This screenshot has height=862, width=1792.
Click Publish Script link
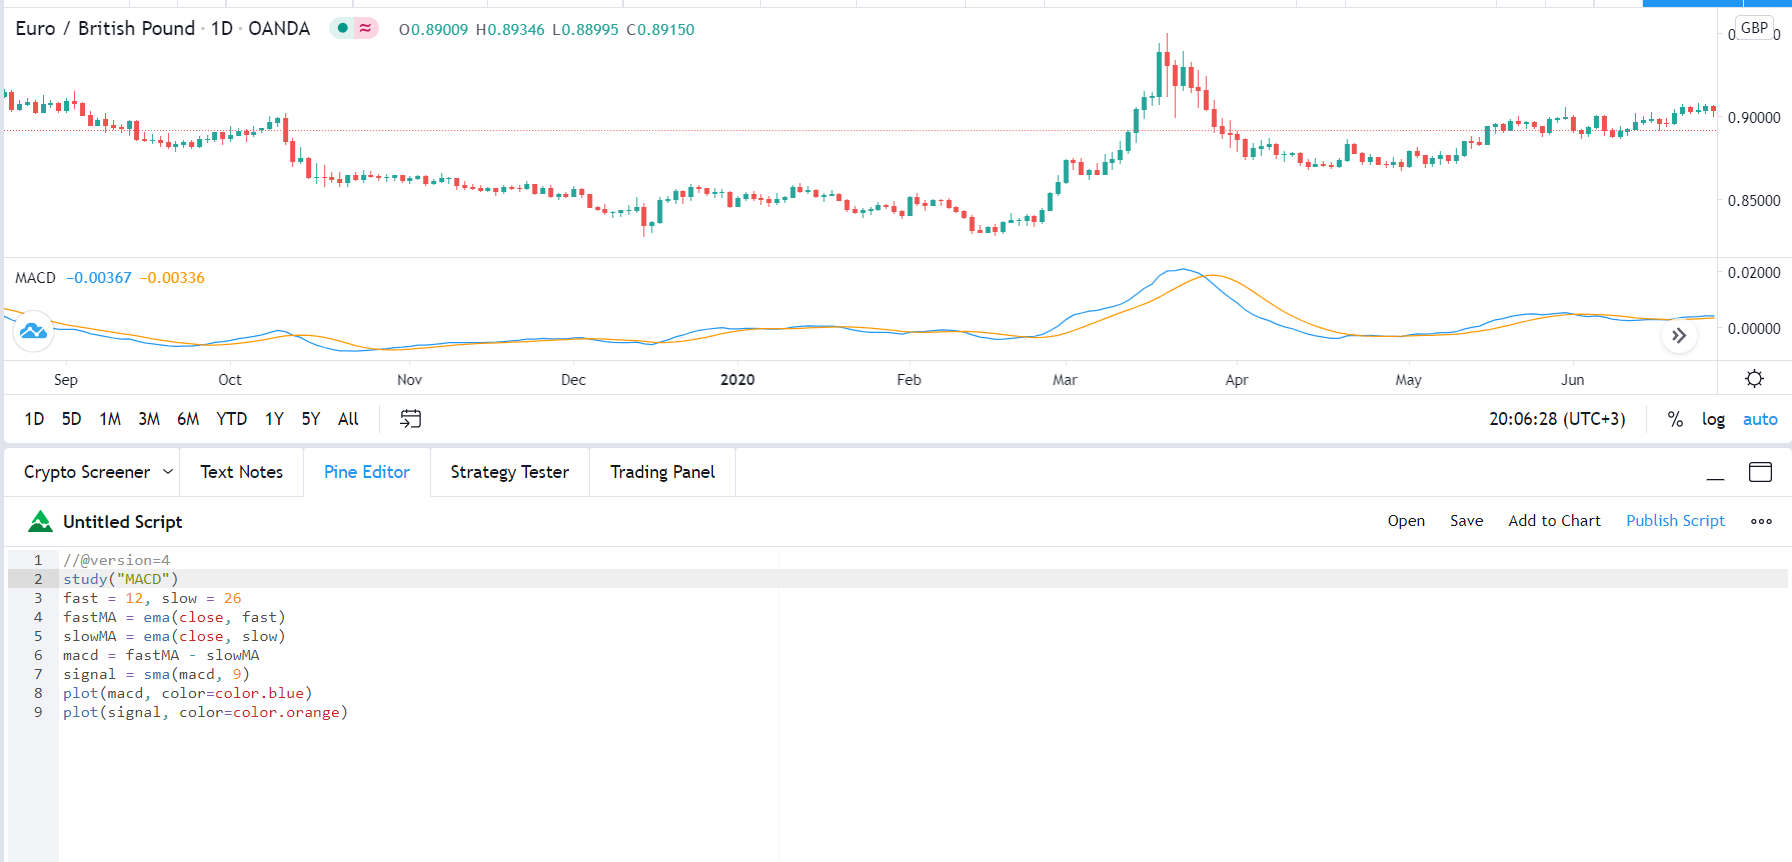[x=1675, y=521]
